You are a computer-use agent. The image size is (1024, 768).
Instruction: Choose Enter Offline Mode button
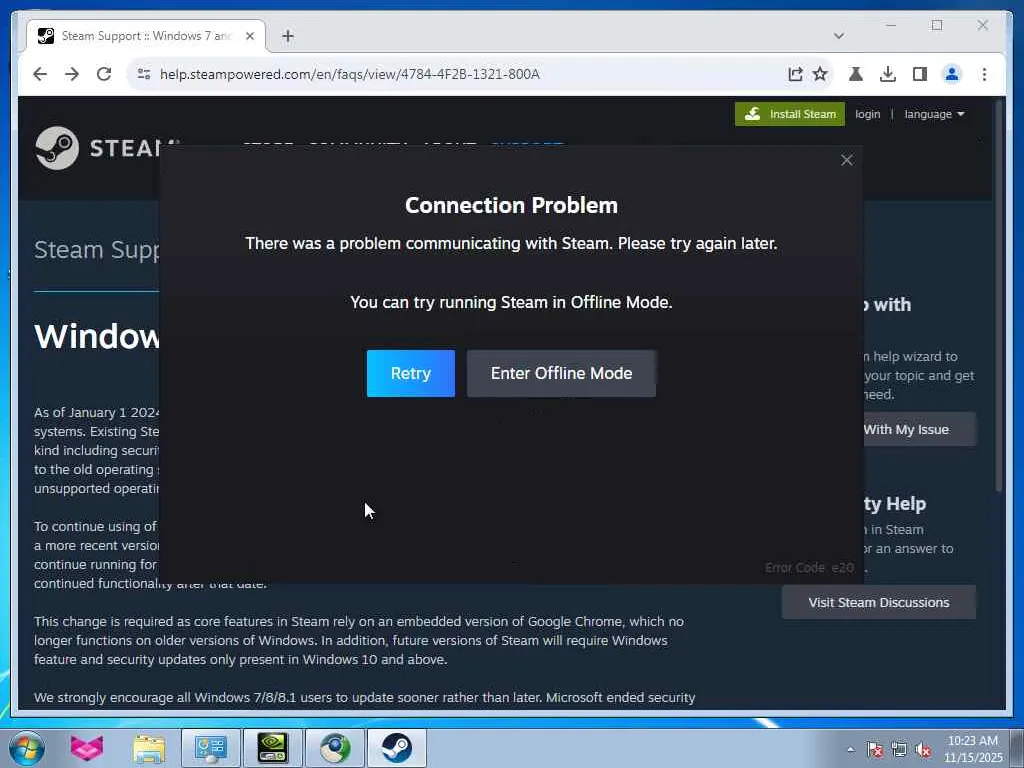click(561, 373)
